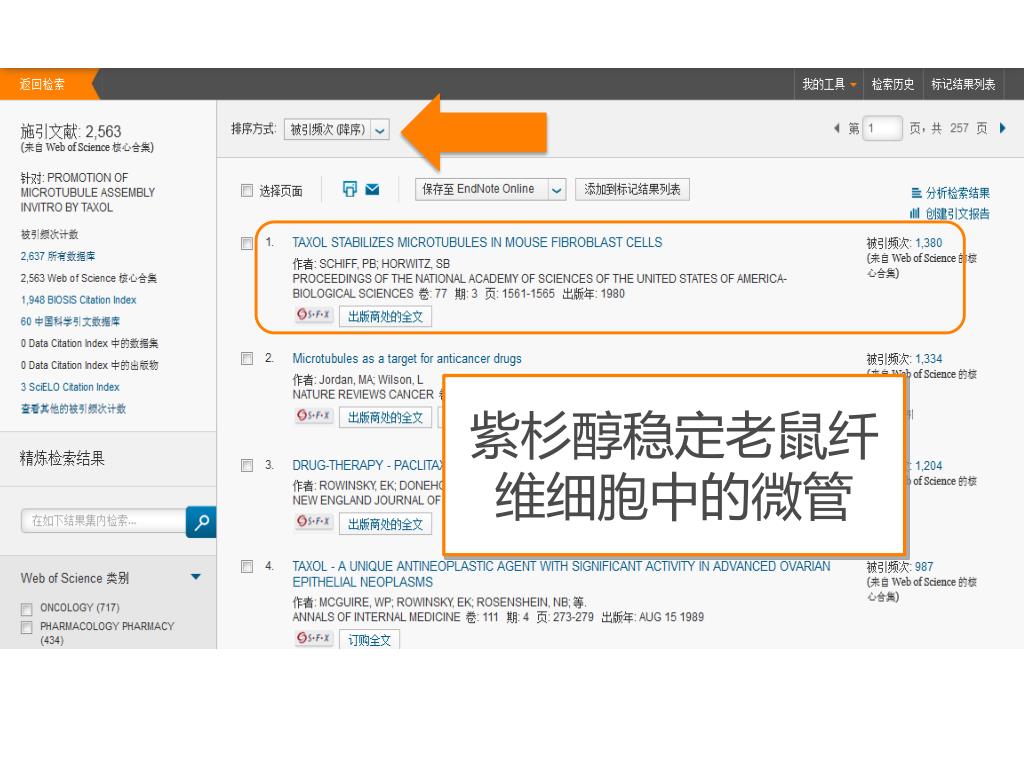1024x768 pixels.
Task: Open 检索历史 in top bar
Action: (x=893, y=84)
